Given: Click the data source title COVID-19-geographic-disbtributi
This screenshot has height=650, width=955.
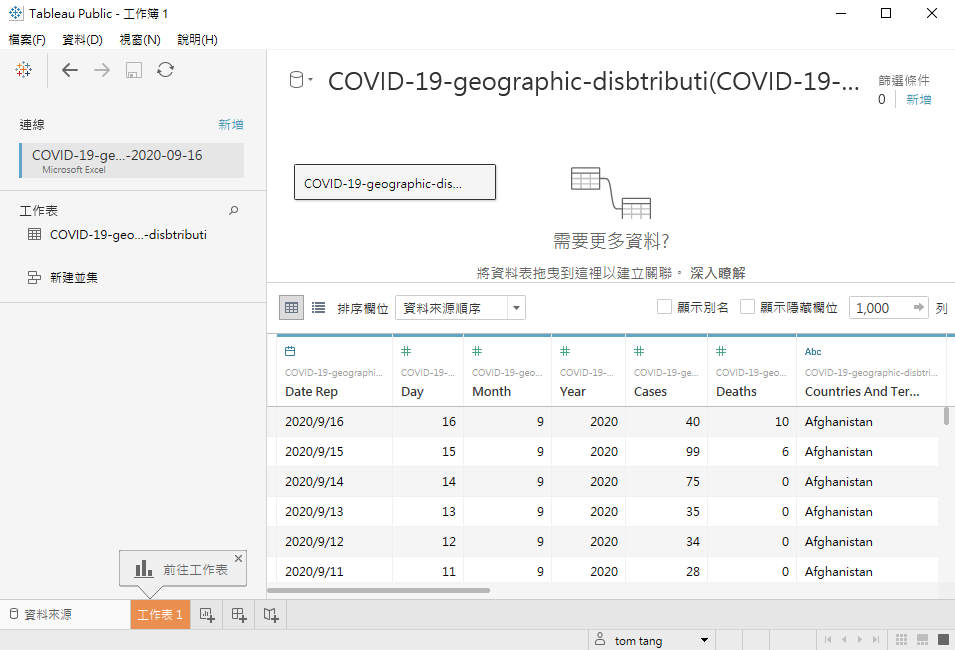Looking at the screenshot, I should [594, 81].
